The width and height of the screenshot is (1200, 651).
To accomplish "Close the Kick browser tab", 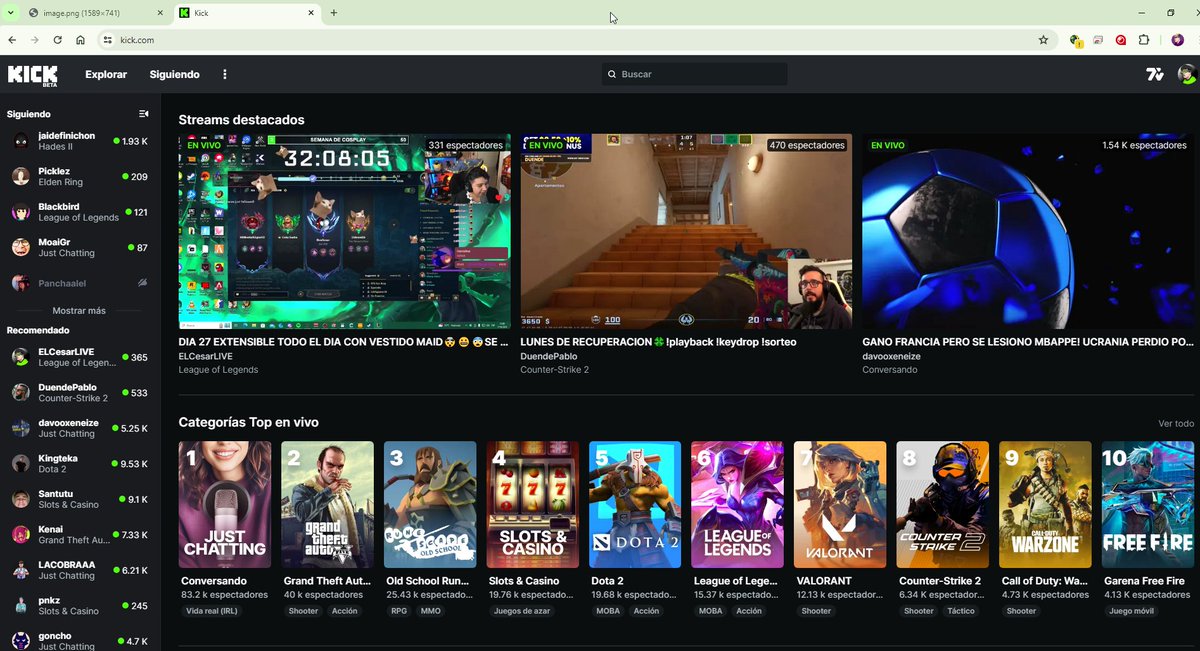I will [312, 13].
